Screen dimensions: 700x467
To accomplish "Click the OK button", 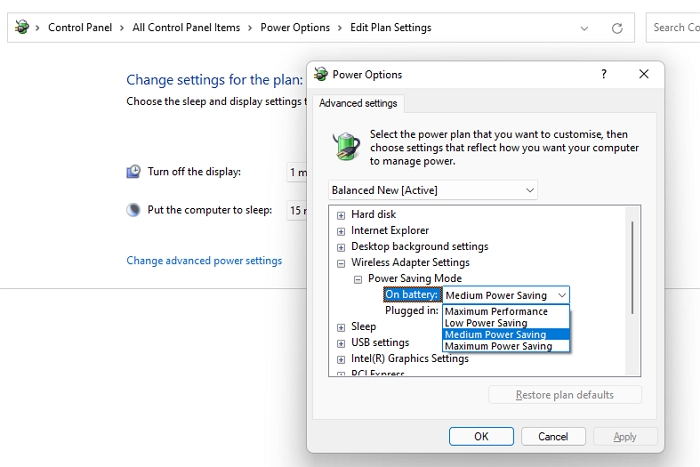I will pyautogui.click(x=481, y=436).
